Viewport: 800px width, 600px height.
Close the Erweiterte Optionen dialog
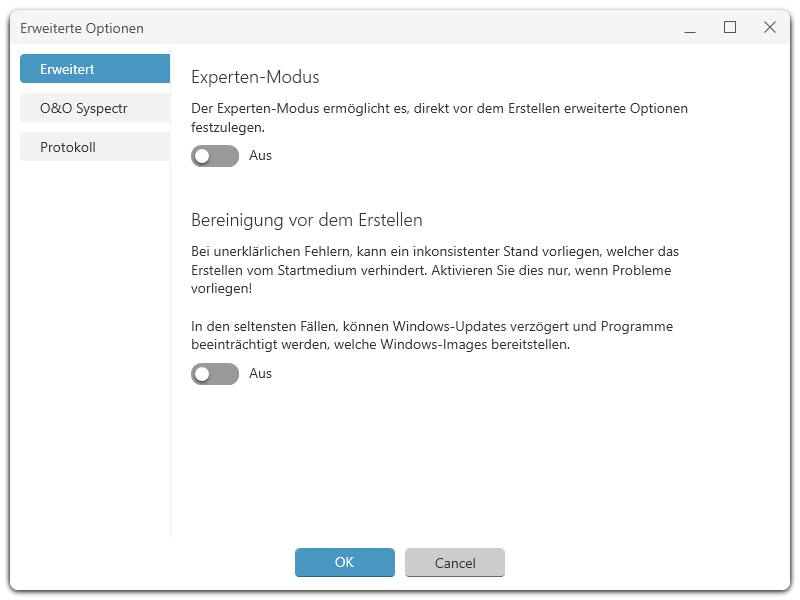tap(770, 28)
